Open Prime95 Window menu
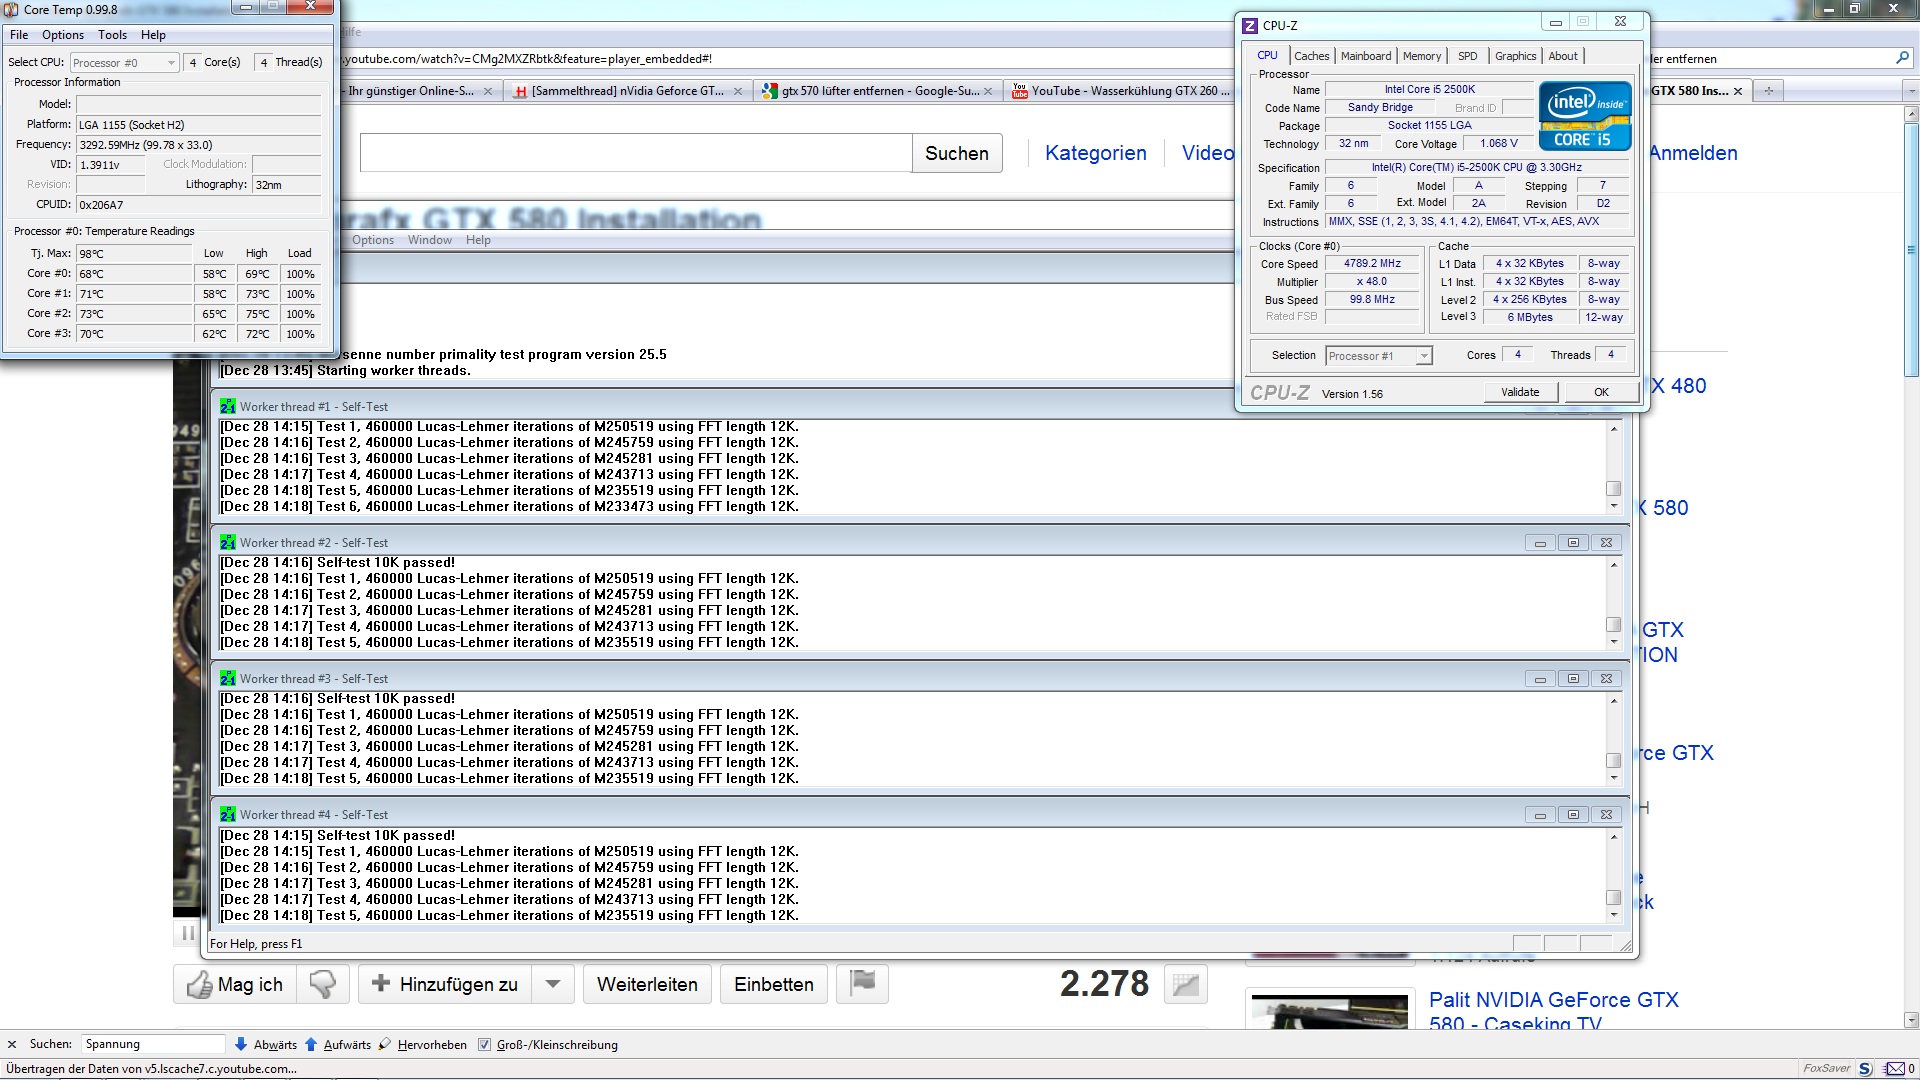The width and height of the screenshot is (1920, 1080). click(x=430, y=240)
